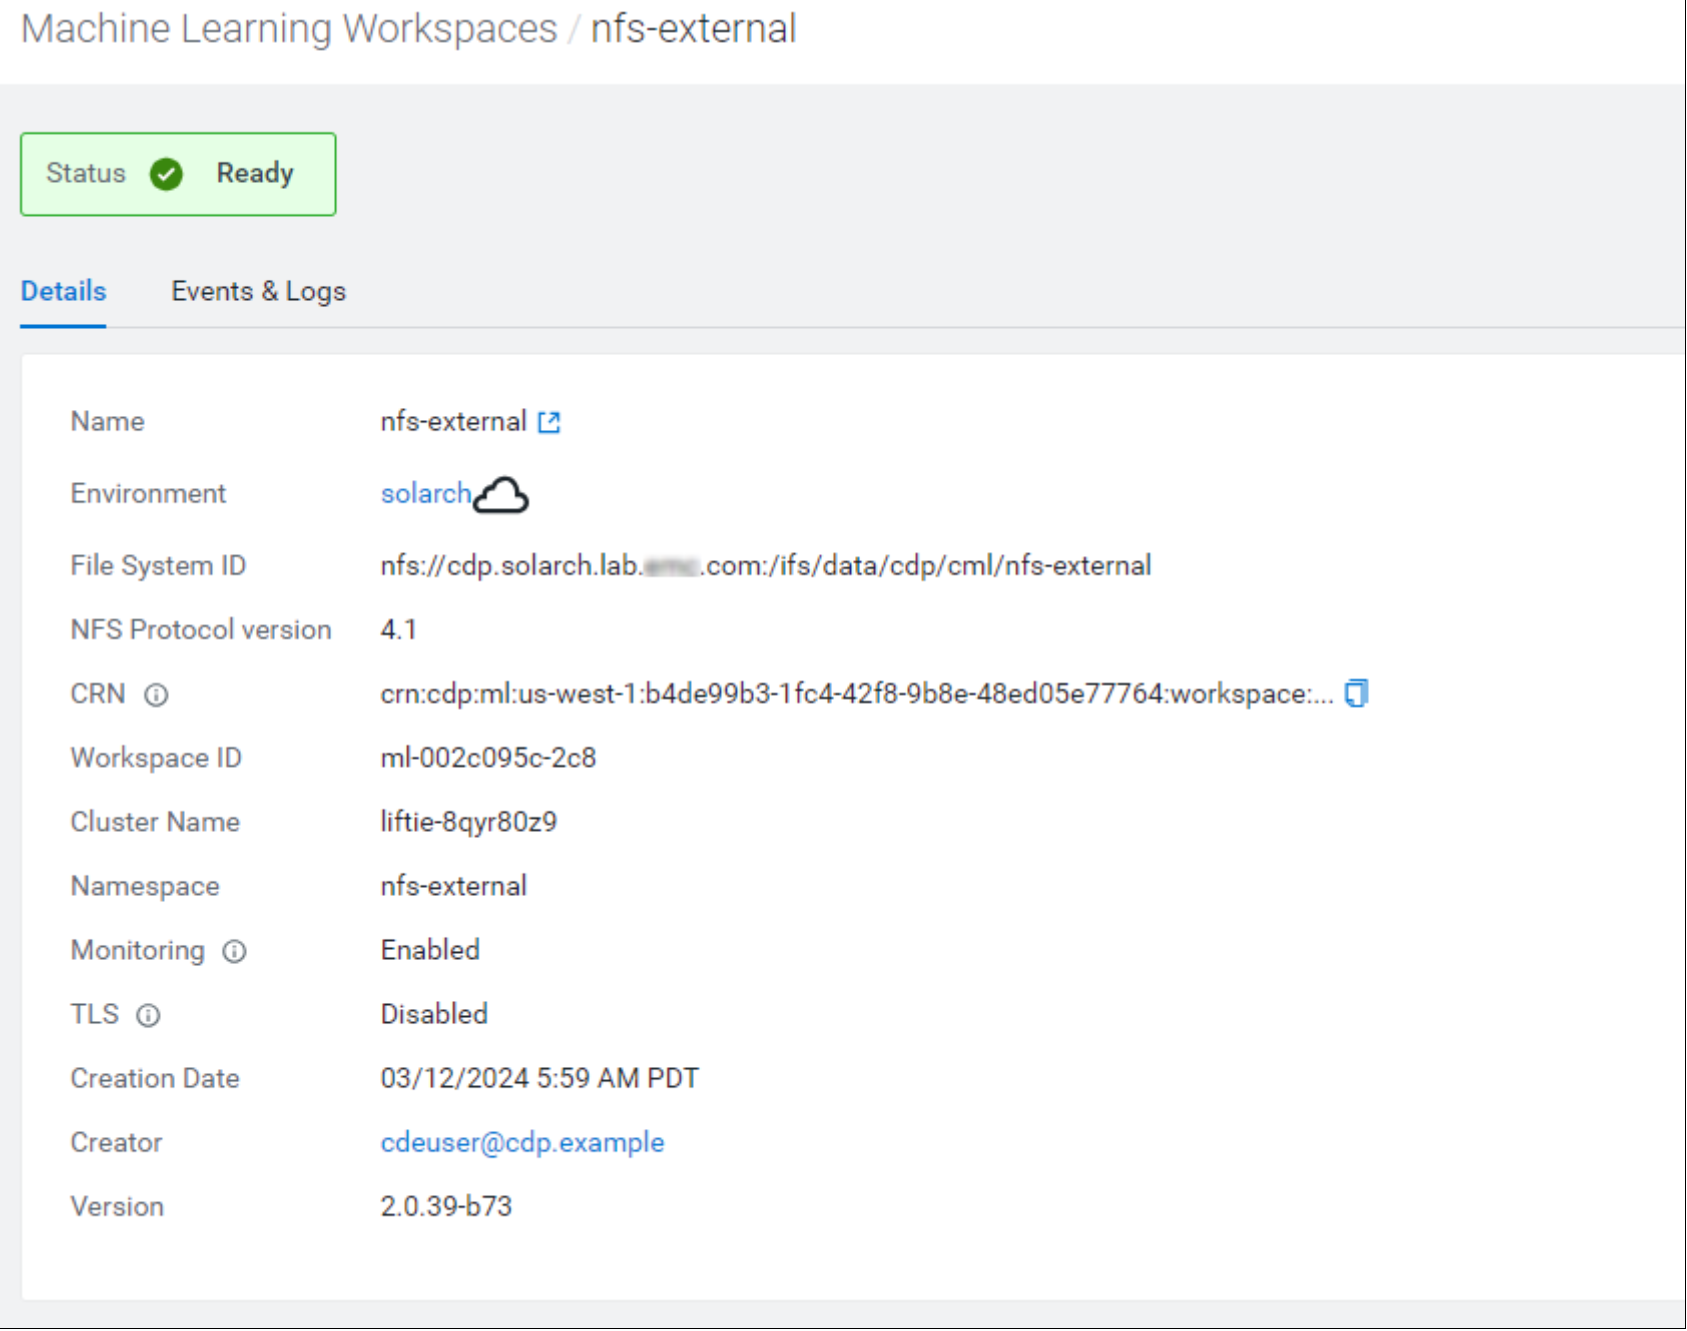Open the nfs-external workspace external link icon

coord(549,422)
